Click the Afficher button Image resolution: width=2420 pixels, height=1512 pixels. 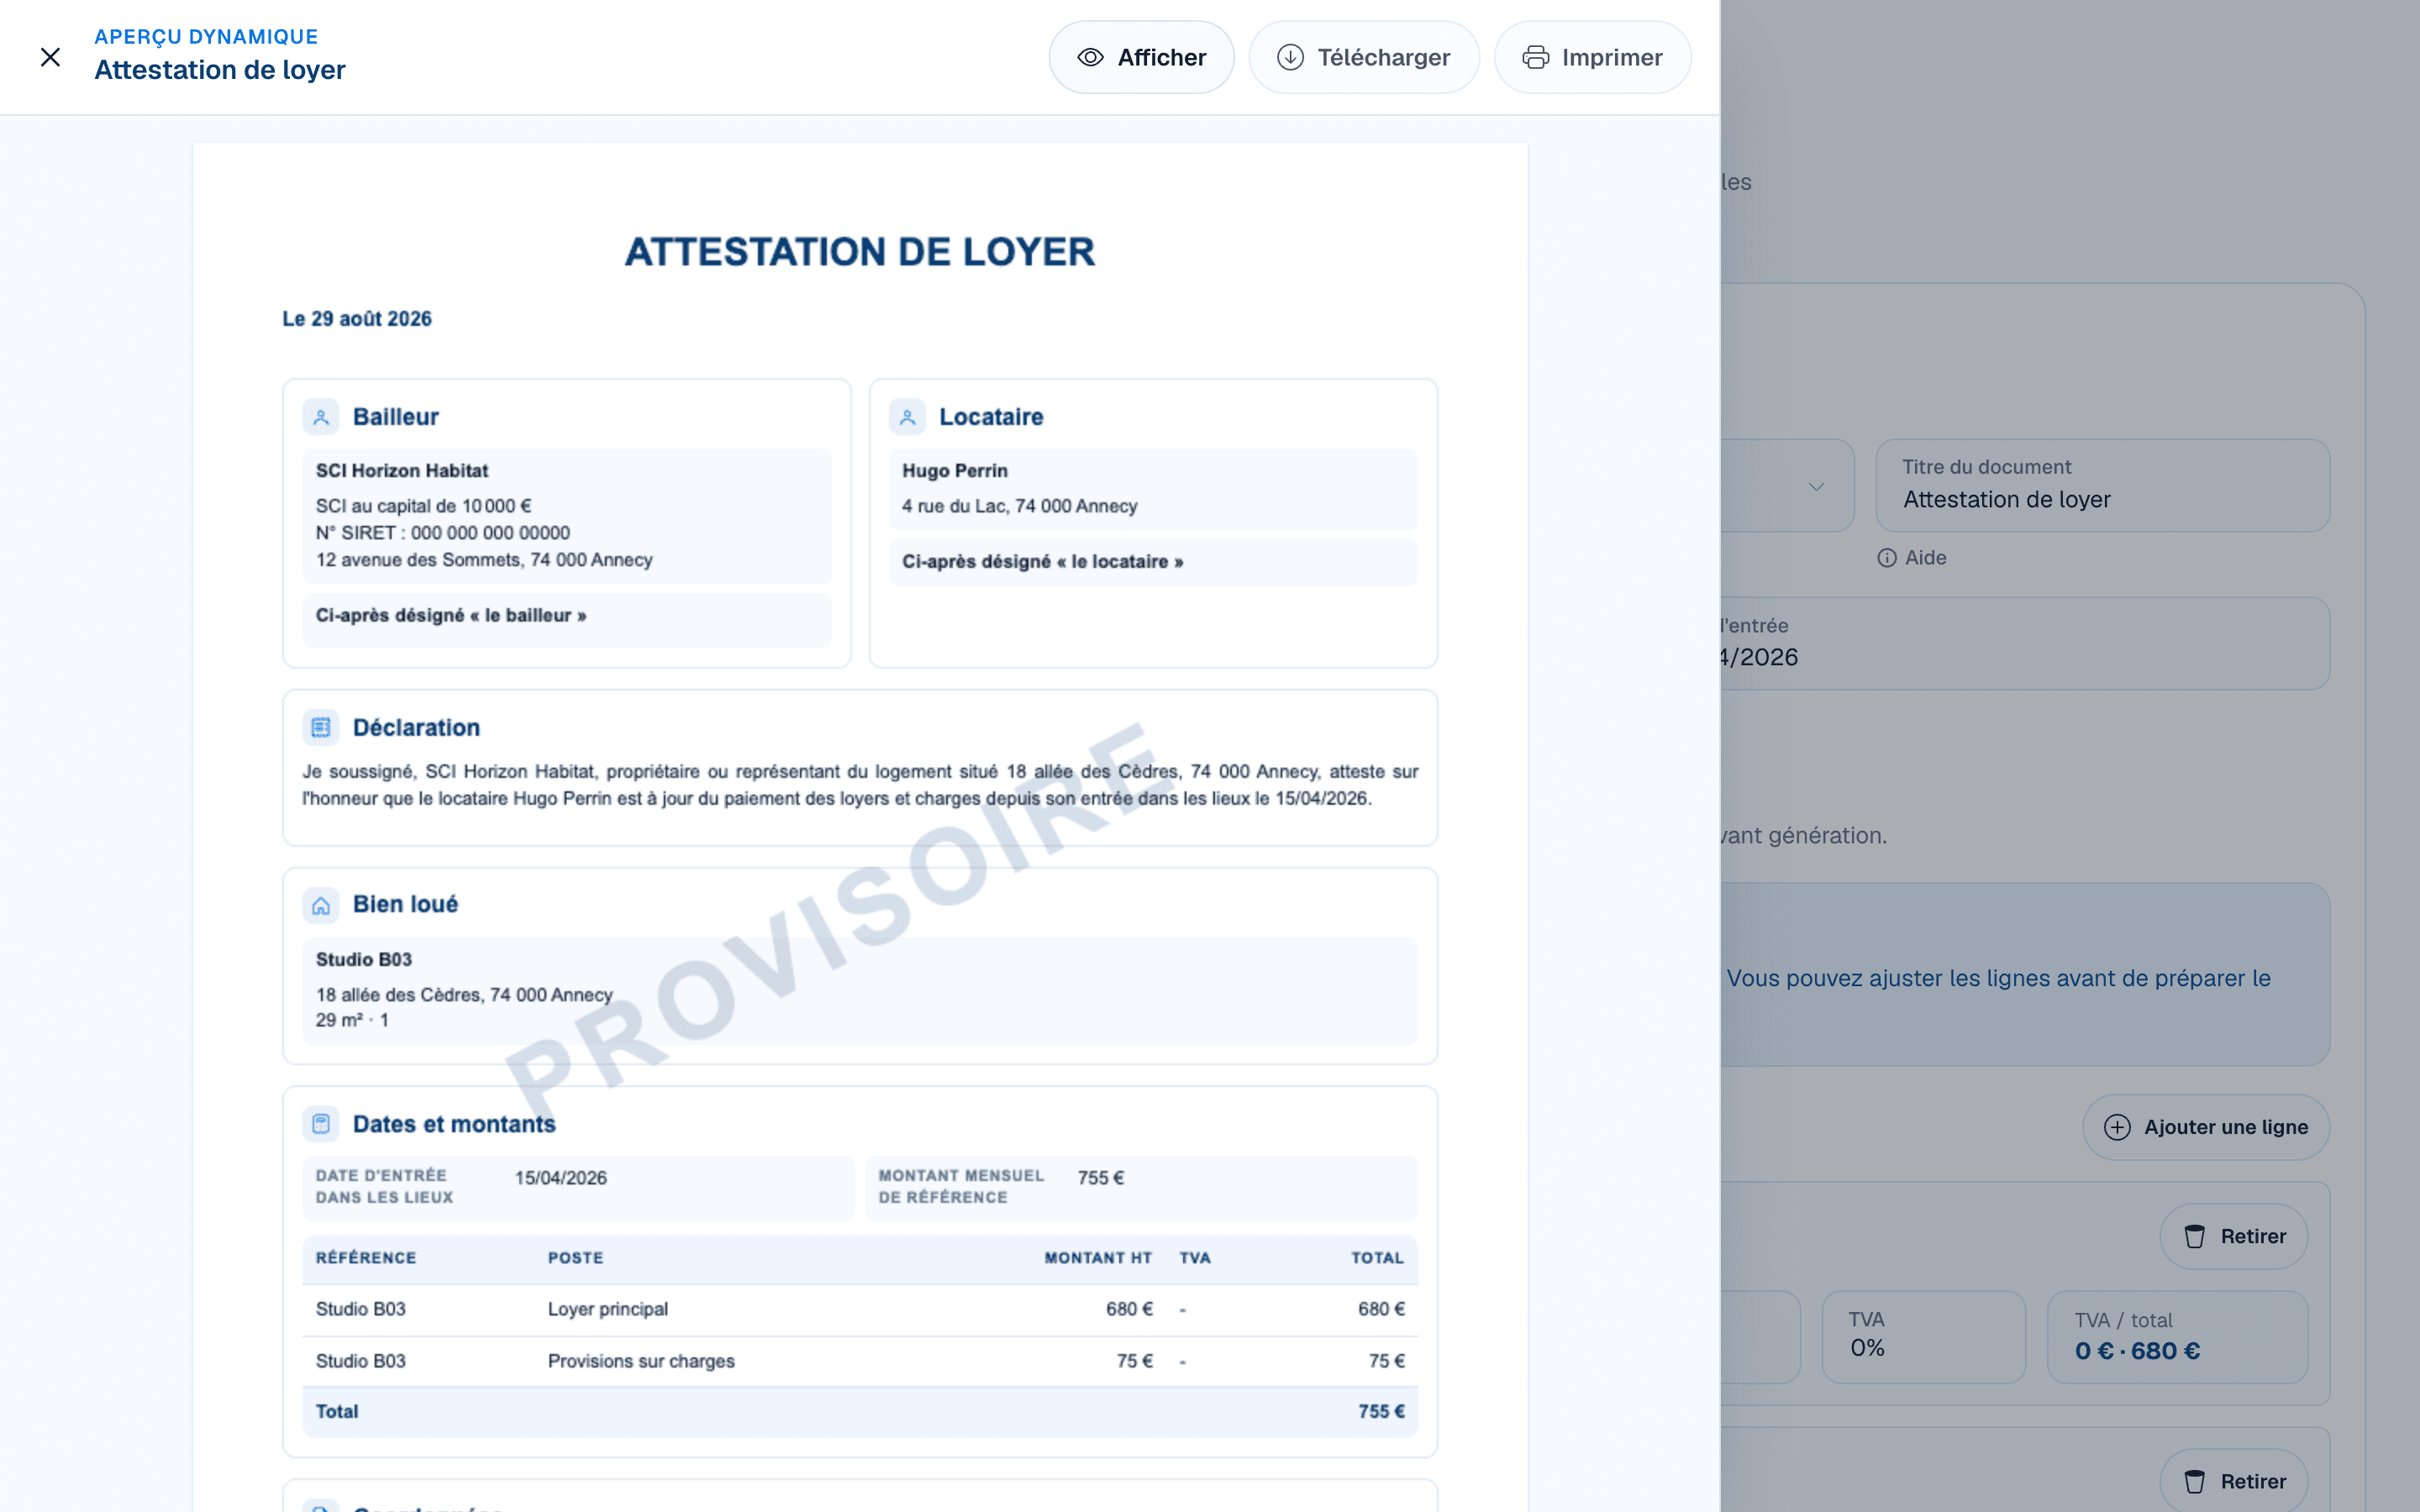point(1141,57)
